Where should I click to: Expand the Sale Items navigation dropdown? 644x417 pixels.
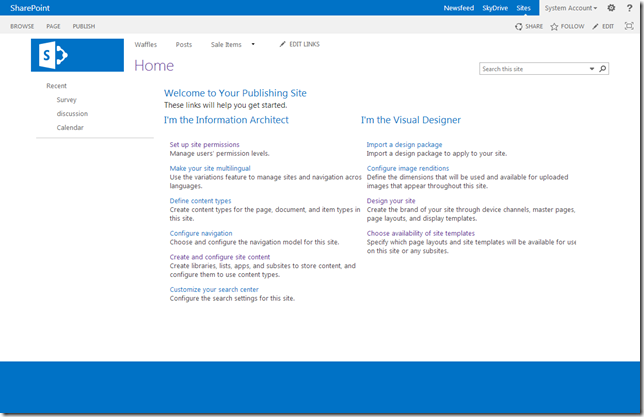(x=253, y=44)
